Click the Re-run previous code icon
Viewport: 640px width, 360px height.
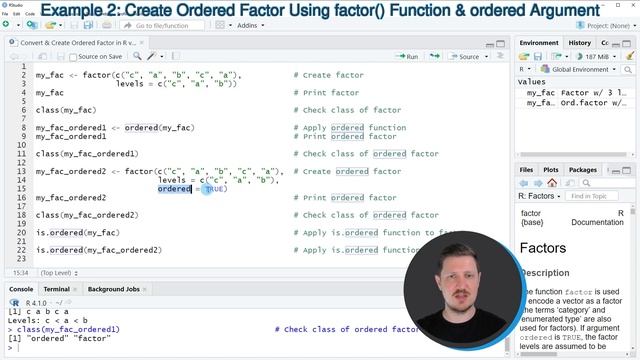click(435, 56)
